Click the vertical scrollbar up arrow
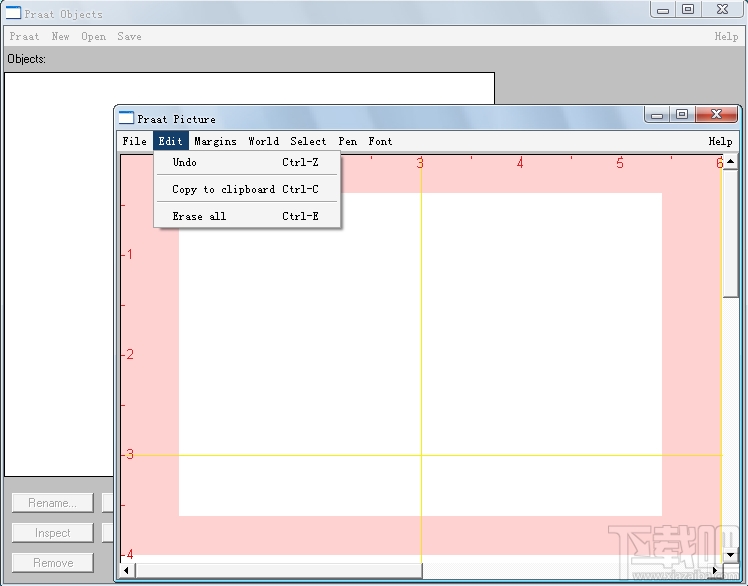748x586 pixels. pyautogui.click(x=730, y=162)
